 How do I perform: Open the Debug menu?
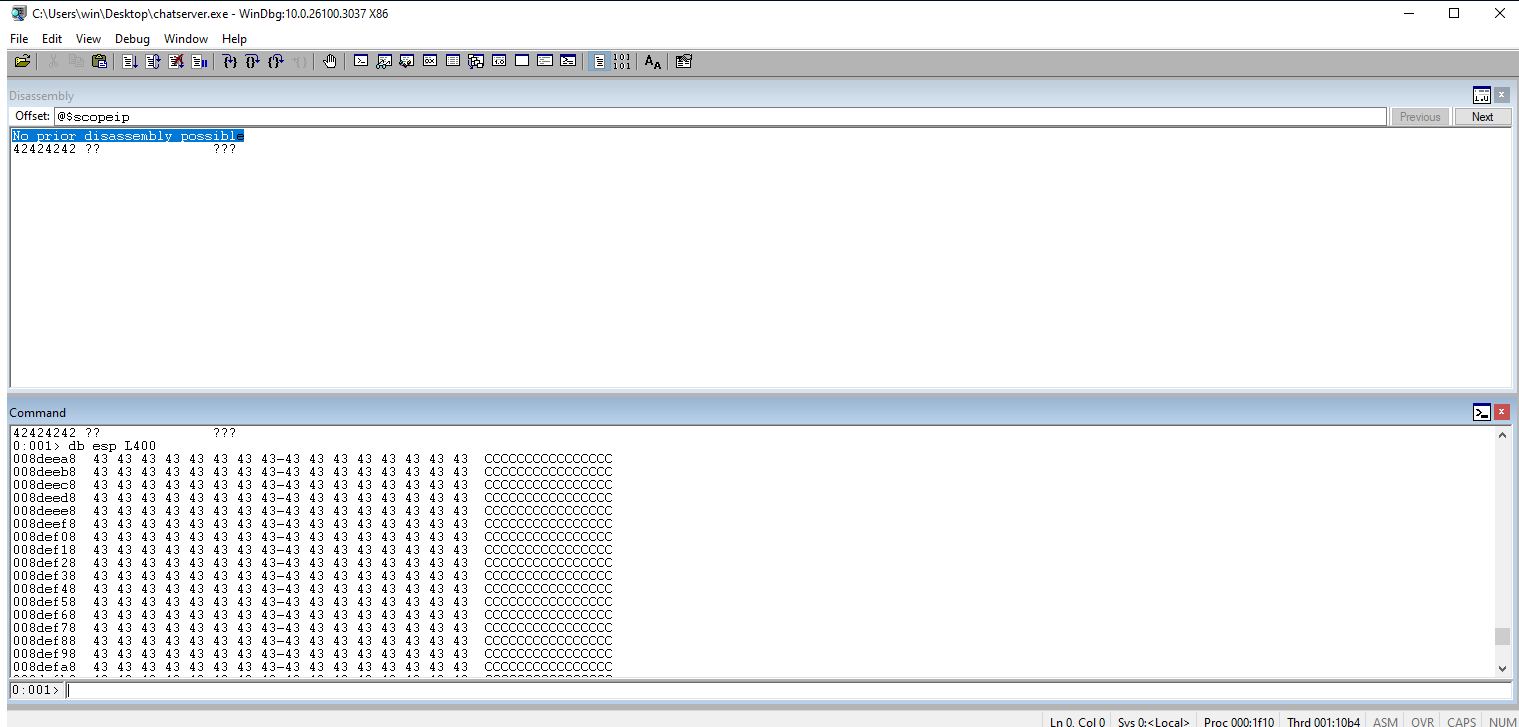[x=132, y=39]
